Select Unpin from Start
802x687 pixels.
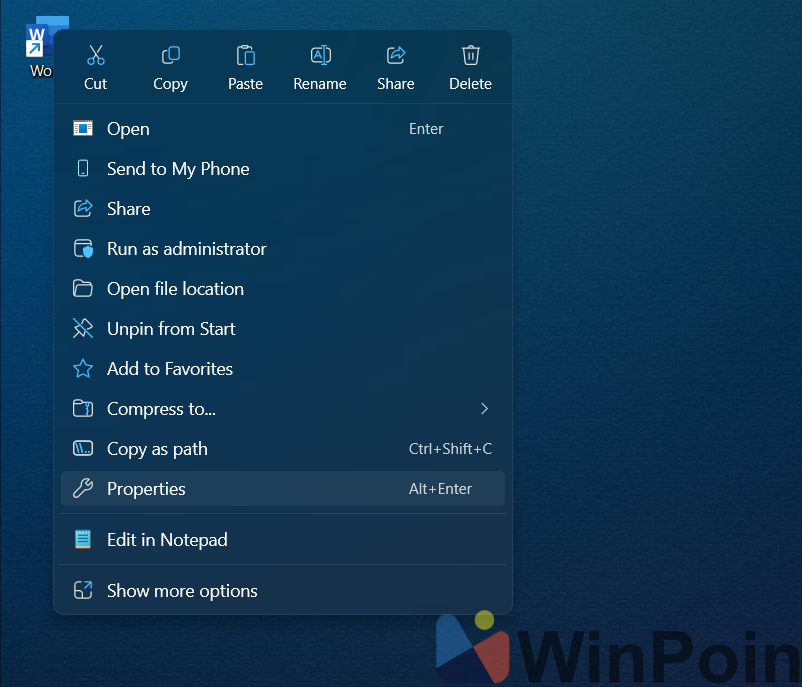(x=283, y=328)
